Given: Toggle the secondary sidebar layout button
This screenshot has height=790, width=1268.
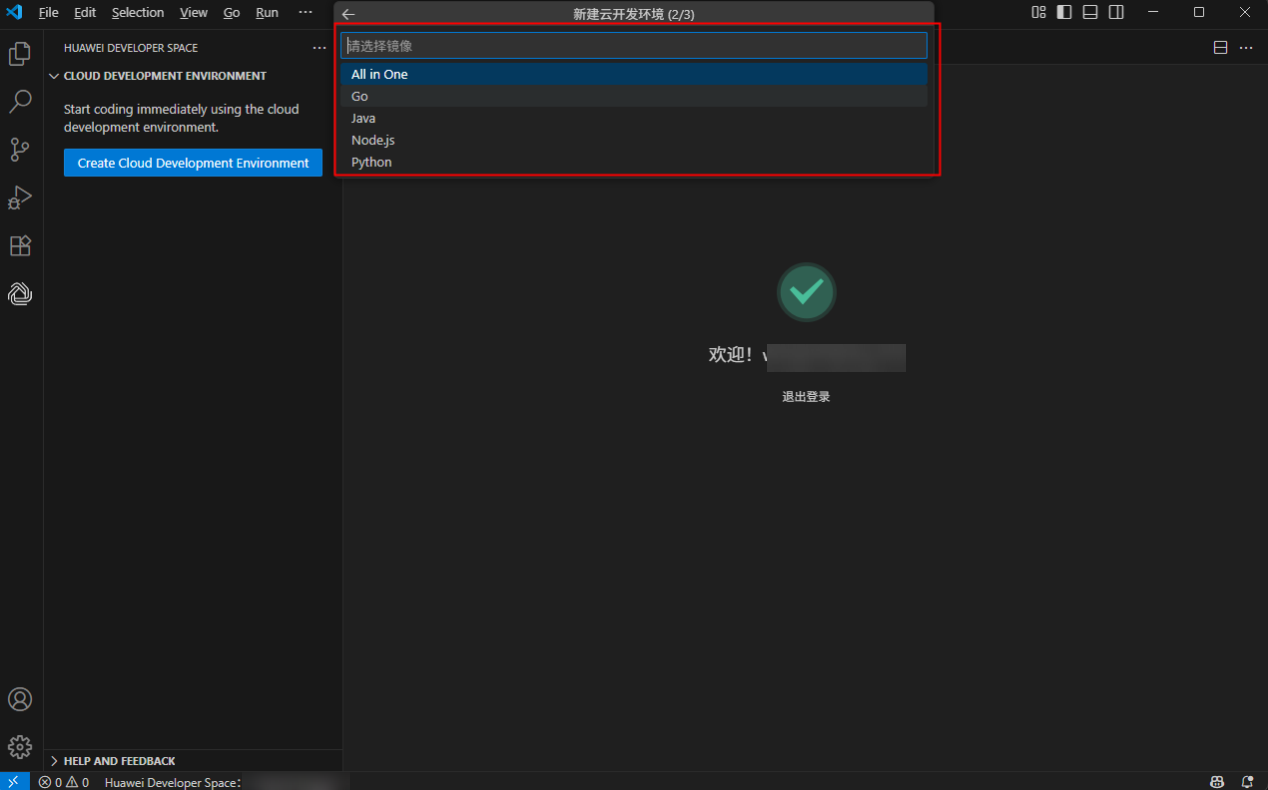Looking at the screenshot, I should (1116, 13).
